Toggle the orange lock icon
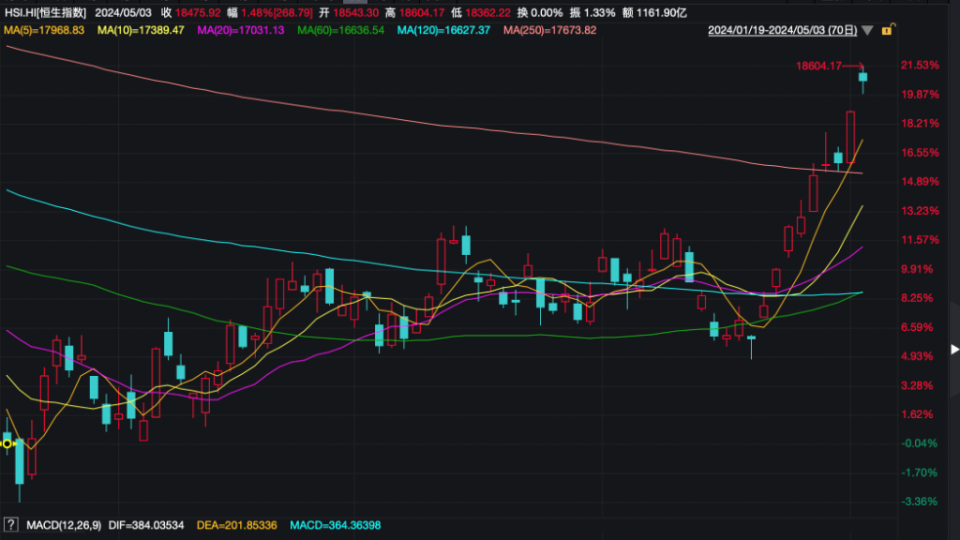960x540 pixels. pos(888,29)
